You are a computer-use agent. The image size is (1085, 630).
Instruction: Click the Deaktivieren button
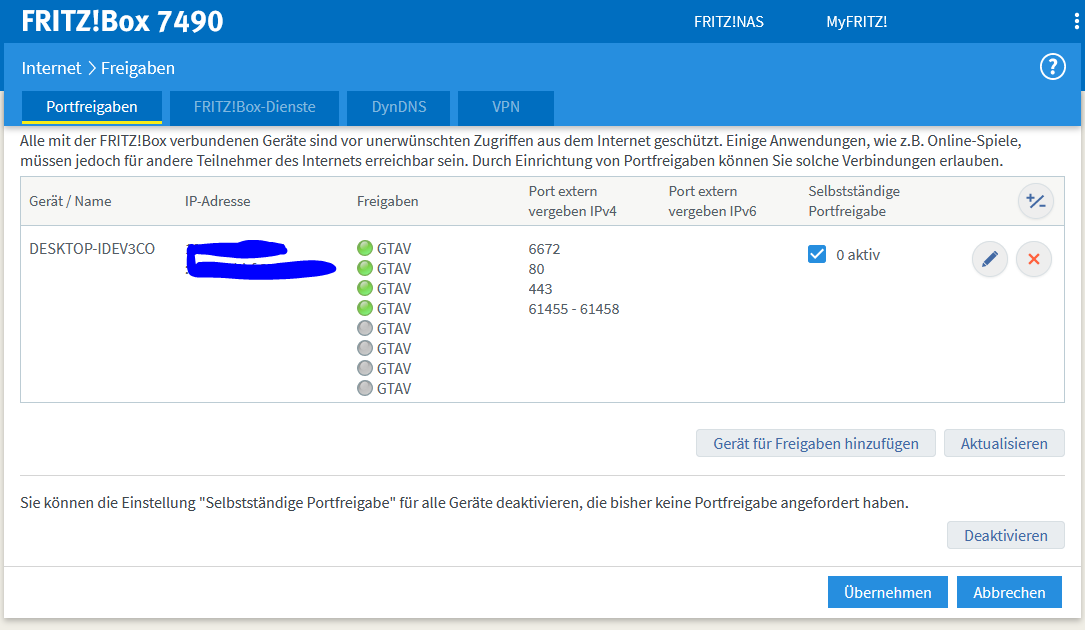[1005, 536]
